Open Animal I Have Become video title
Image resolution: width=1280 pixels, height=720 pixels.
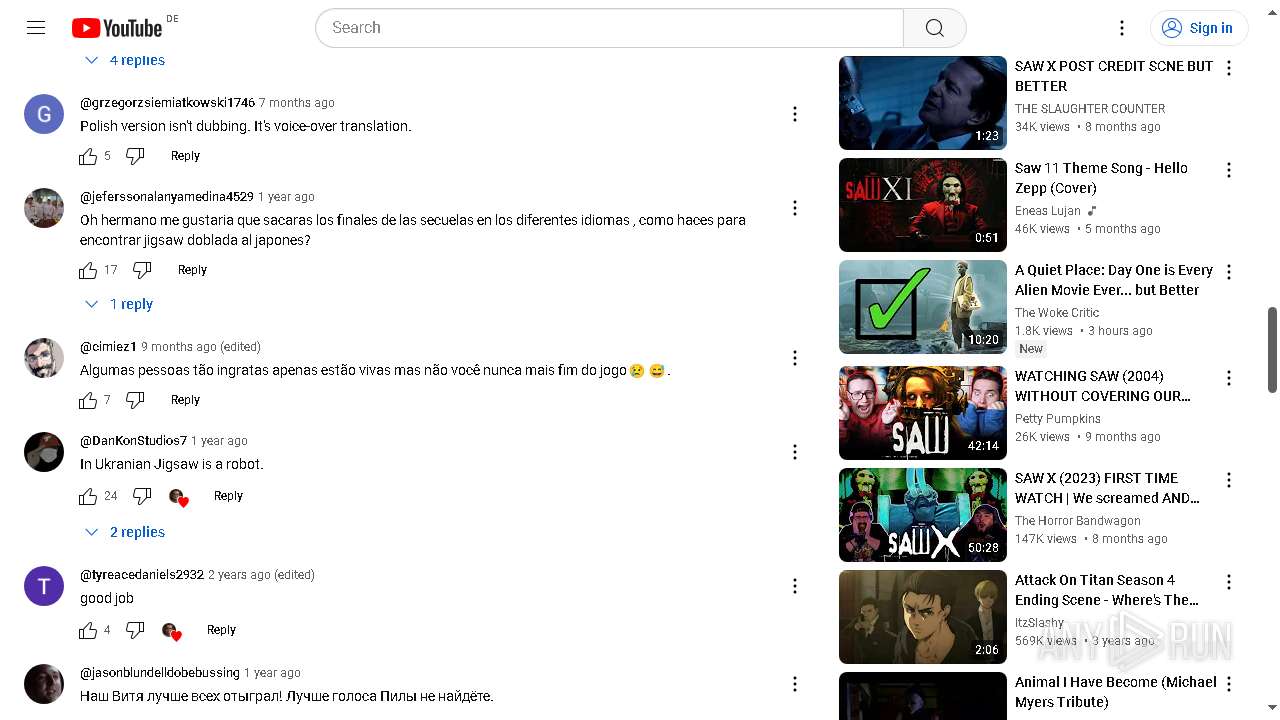tap(1115, 692)
